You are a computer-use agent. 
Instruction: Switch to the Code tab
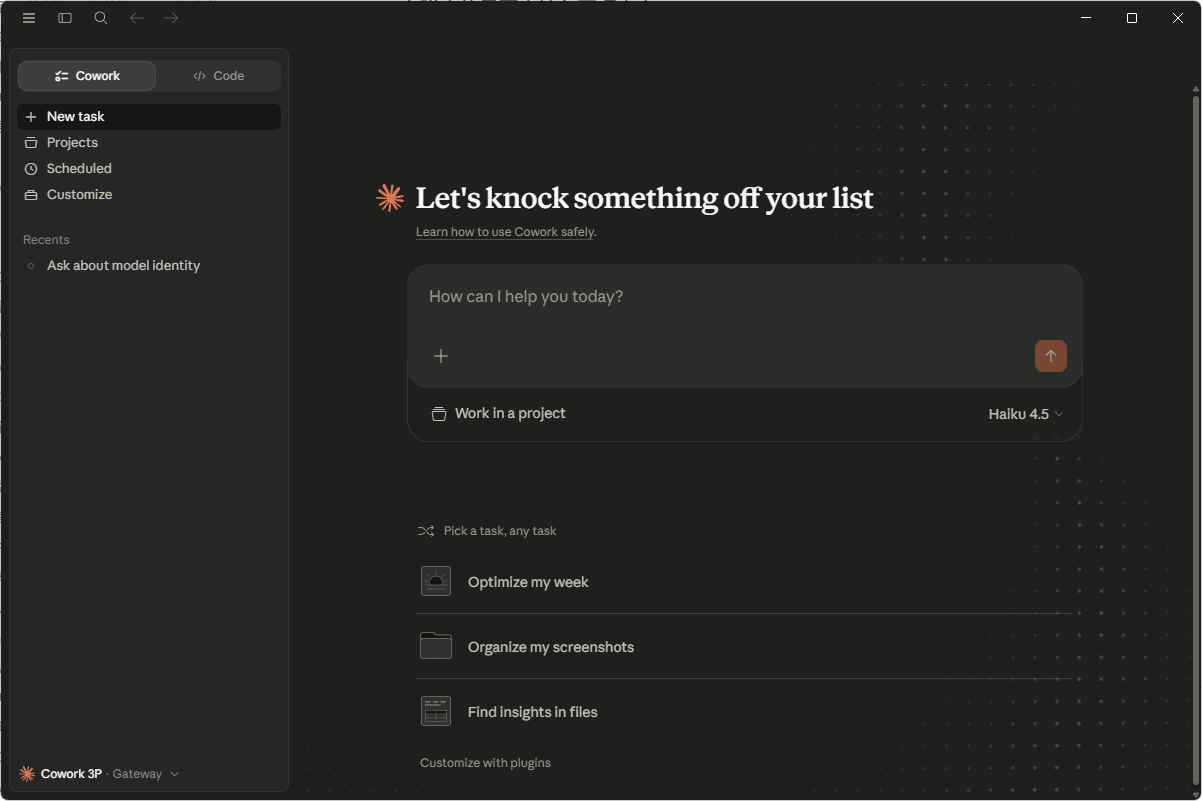coord(218,76)
